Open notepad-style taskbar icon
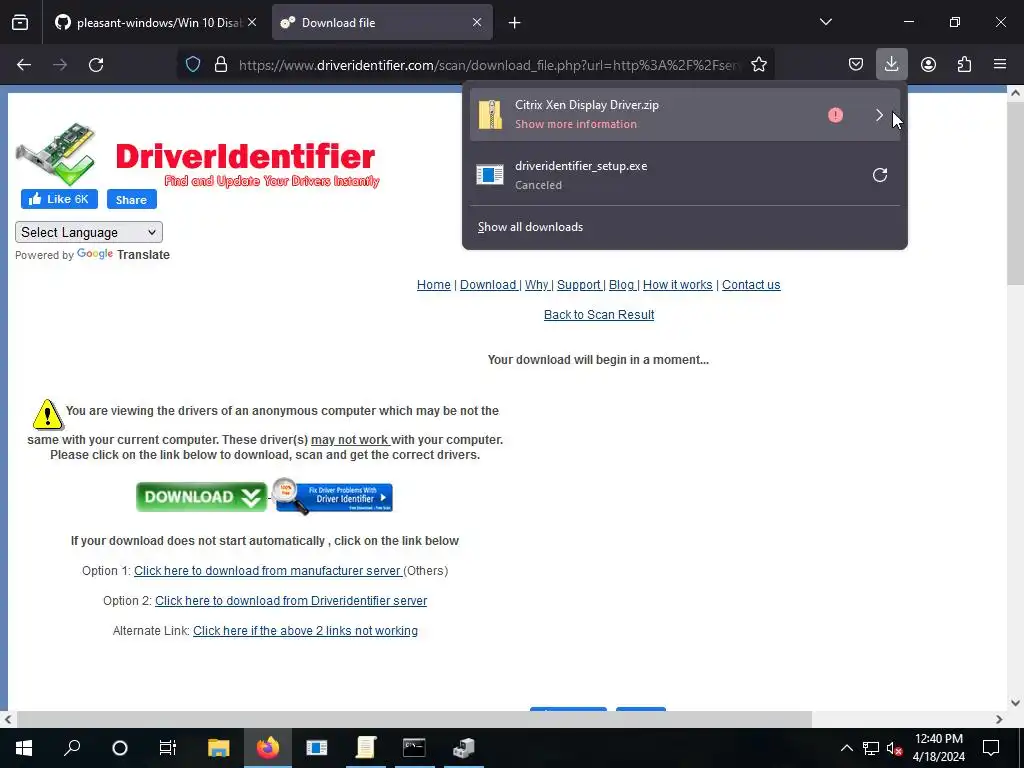Viewport: 1024px width, 768px height. tap(366, 748)
